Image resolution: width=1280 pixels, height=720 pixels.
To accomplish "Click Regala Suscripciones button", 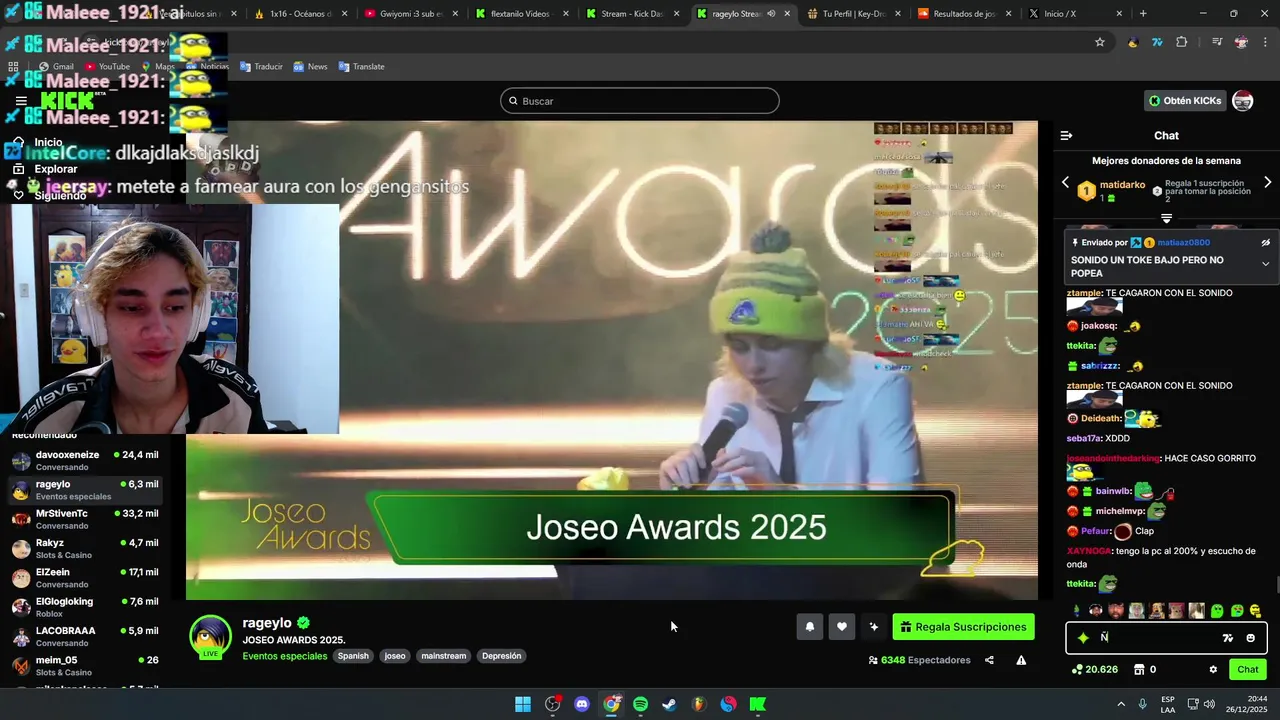I will (964, 627).
